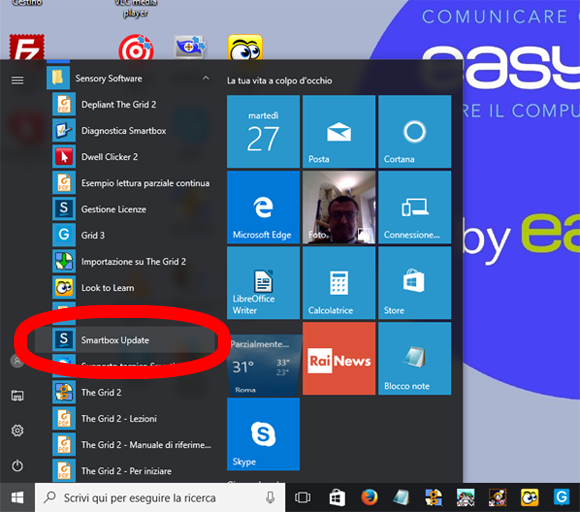The width and height of the screenshot is (580, 512).
Task: Click the Grid 3 app icon
Action: click(64, 235)
